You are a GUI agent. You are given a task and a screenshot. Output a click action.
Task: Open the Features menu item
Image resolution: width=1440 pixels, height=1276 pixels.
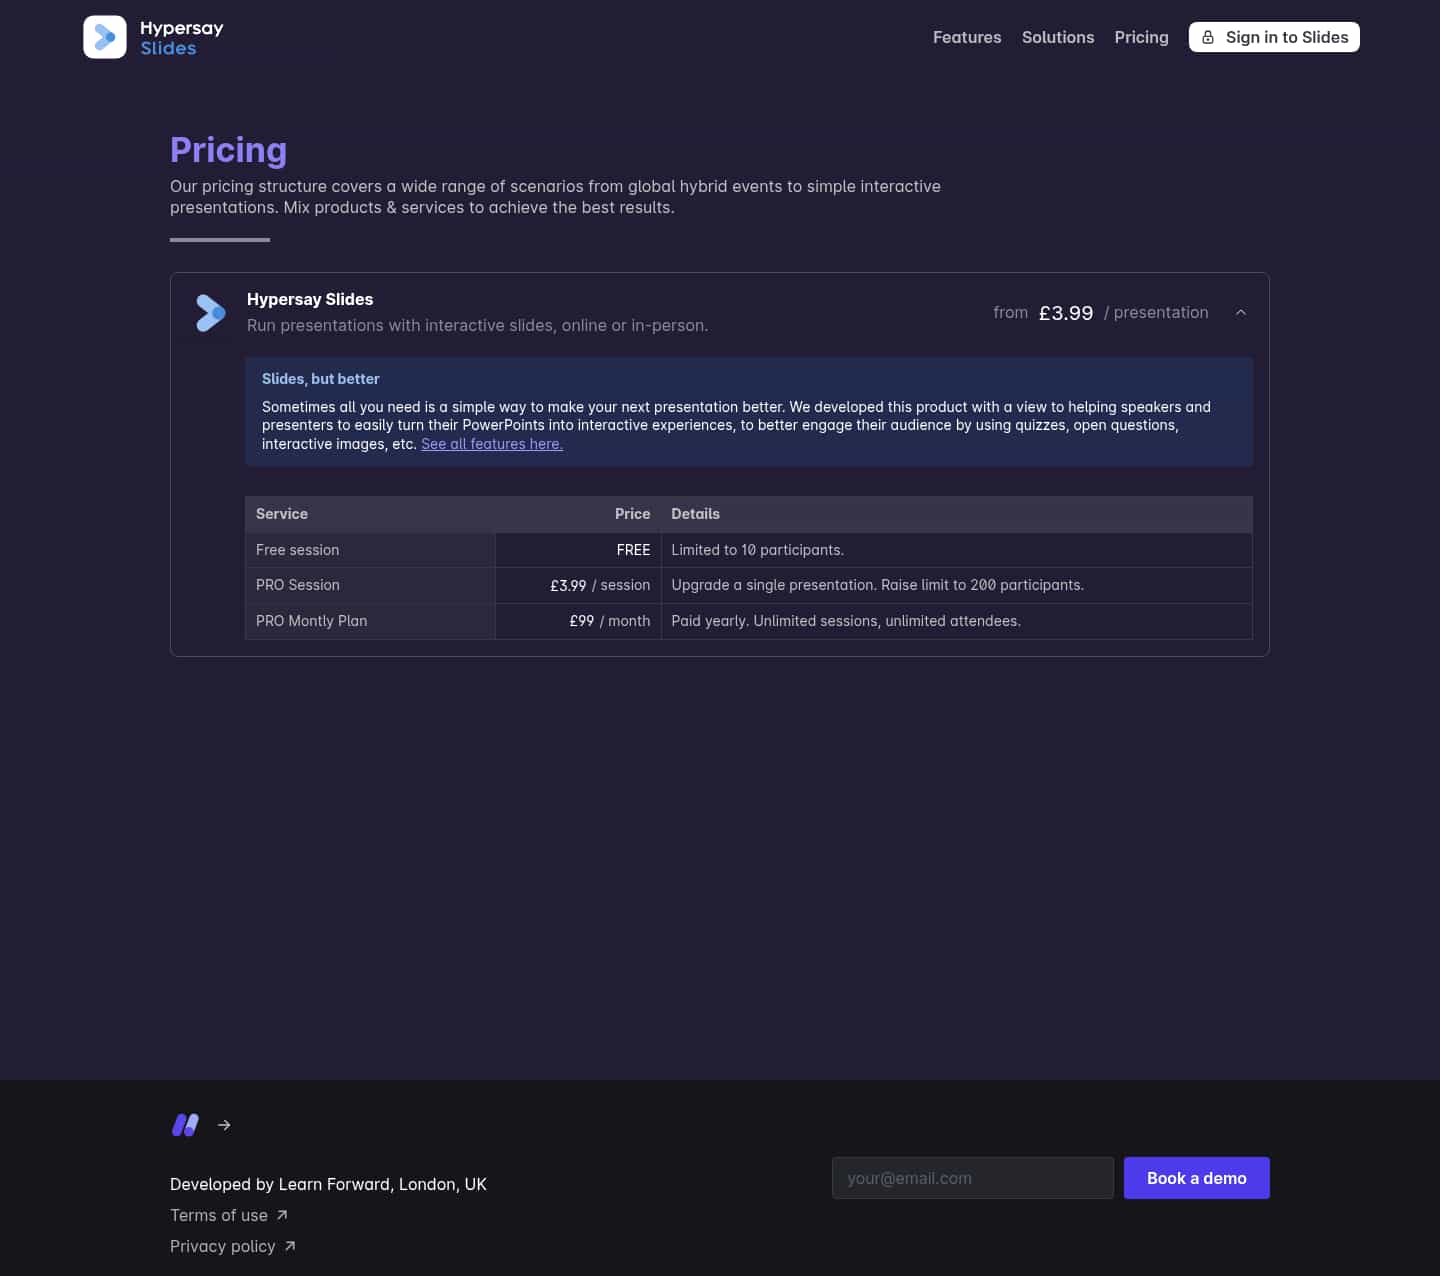point(967,37)
